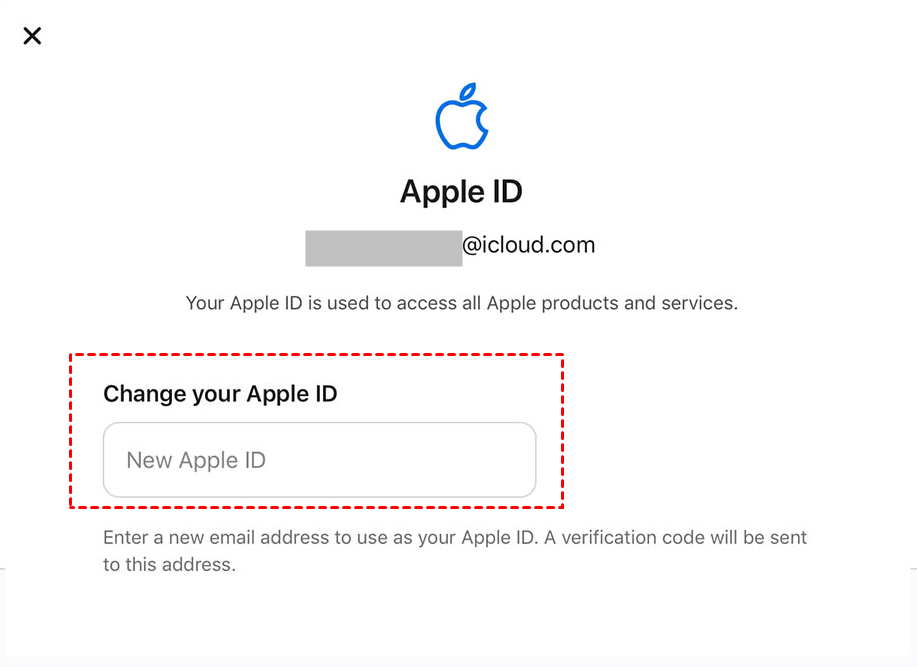Screen dimensions: 917x667
Task: Click the blue Apple logo
Action: (461, 121)
